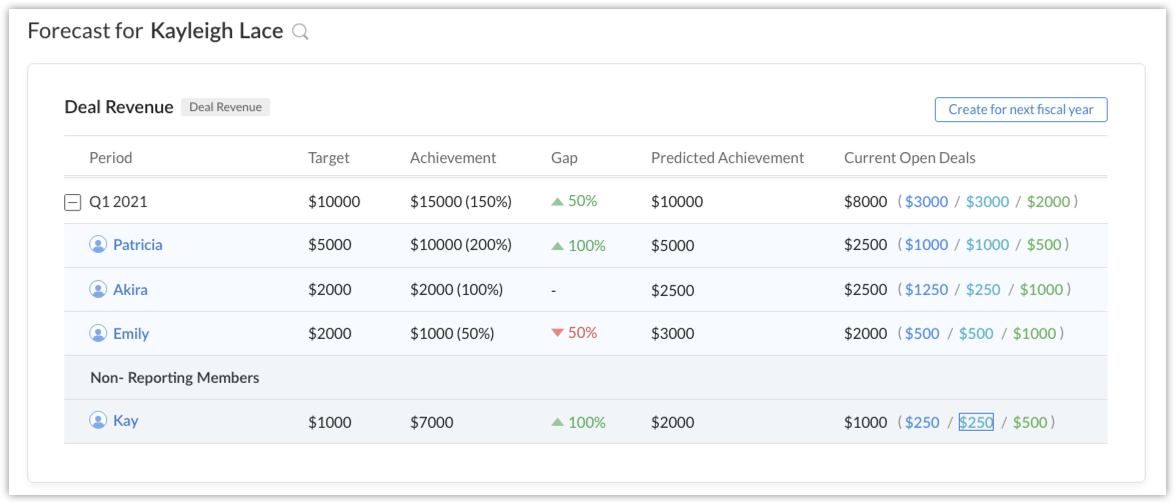This screenshot has width=1175, height=504.
Task: Click Akira's user avatar icon
Action: [98, 289]
